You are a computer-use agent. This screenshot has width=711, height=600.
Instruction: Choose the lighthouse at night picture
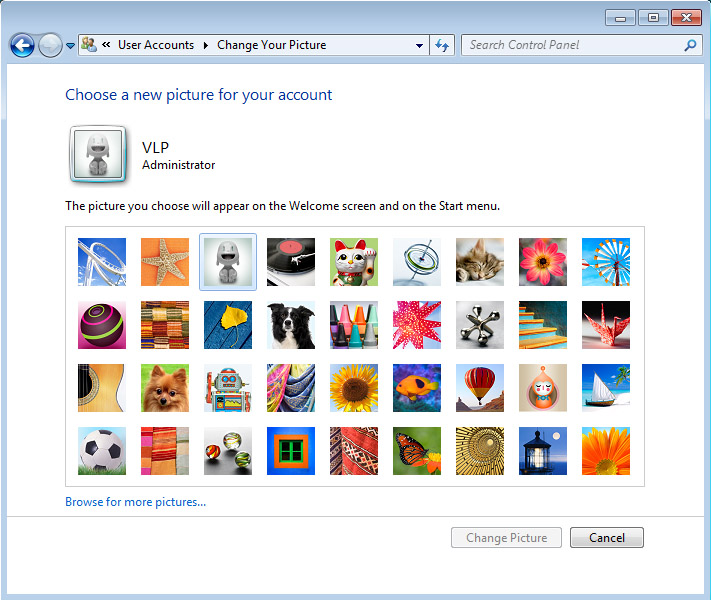[x=543, y=451]
